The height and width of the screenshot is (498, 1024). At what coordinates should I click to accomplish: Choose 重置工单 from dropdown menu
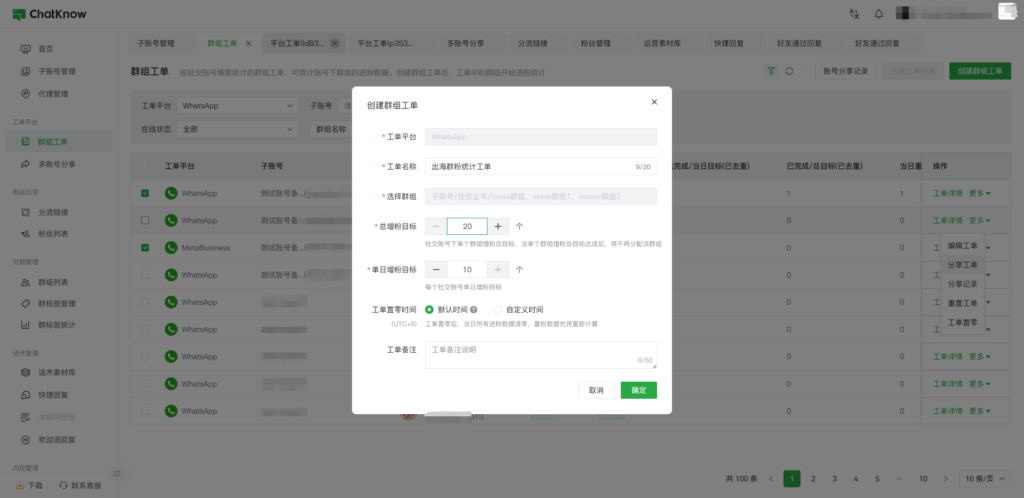963,303
